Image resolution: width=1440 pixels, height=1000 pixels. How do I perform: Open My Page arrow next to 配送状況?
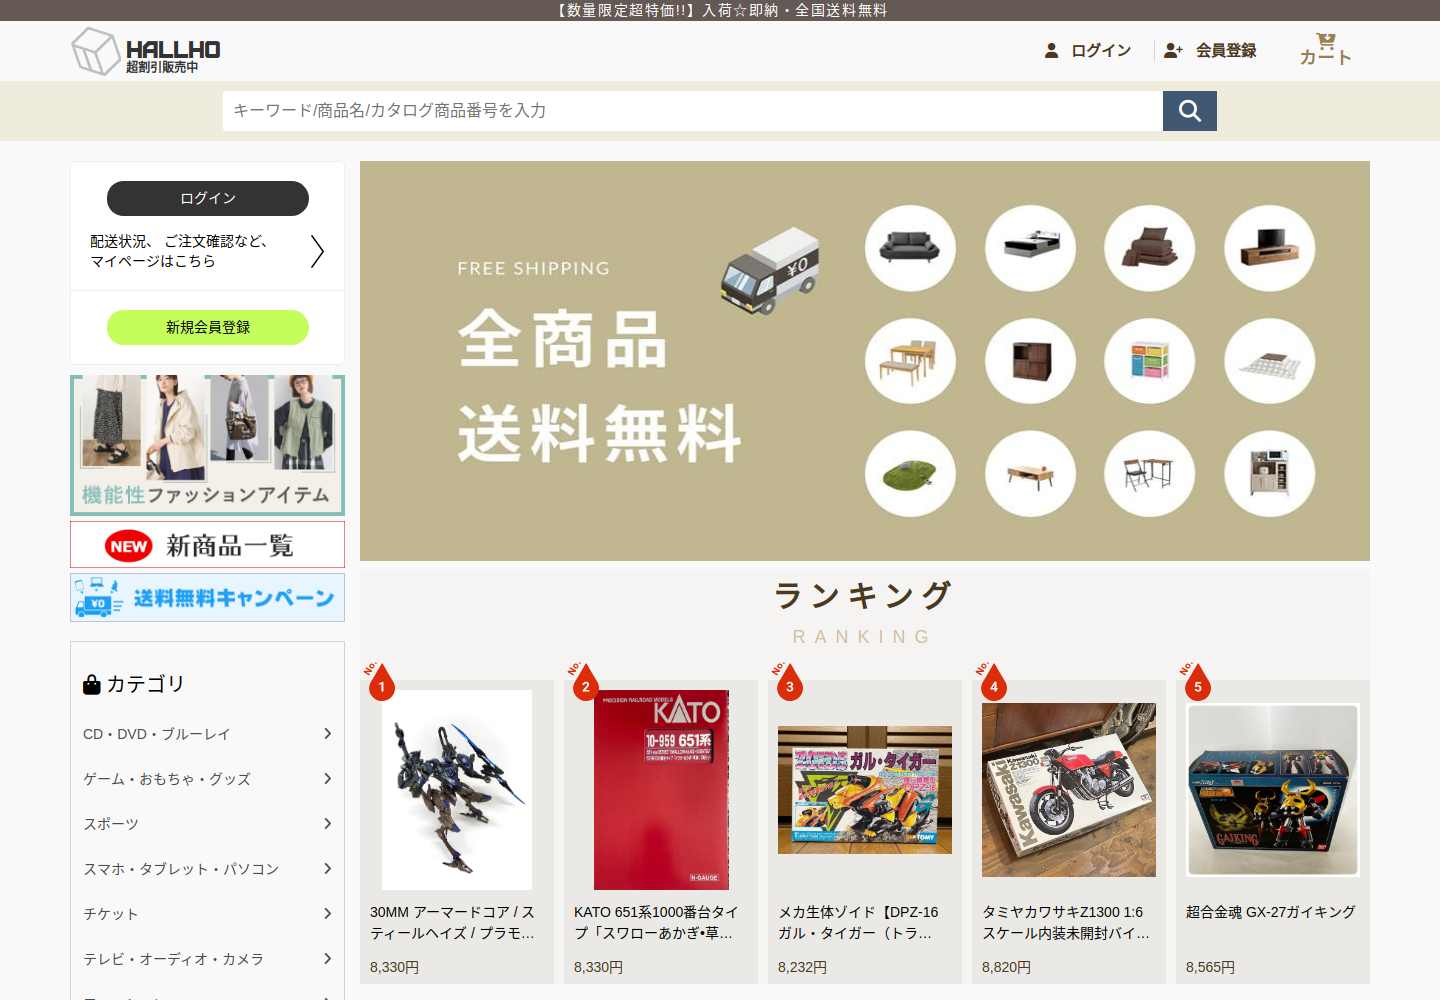317,251
